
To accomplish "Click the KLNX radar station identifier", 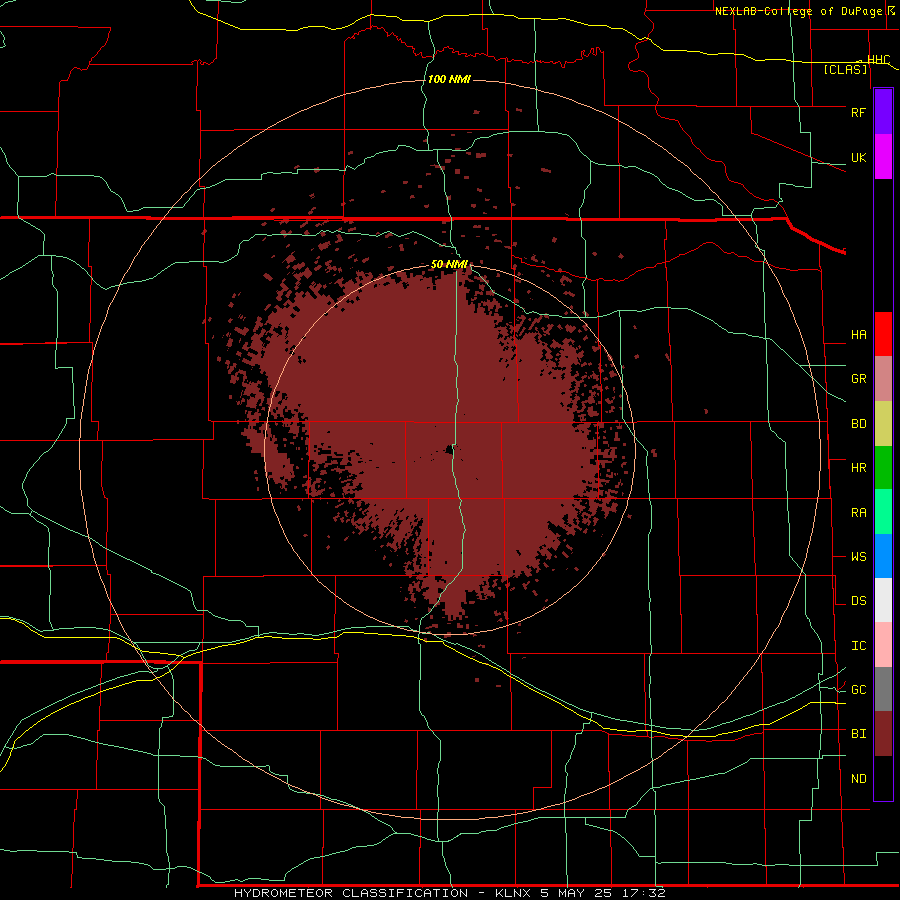I will point(513,893).
